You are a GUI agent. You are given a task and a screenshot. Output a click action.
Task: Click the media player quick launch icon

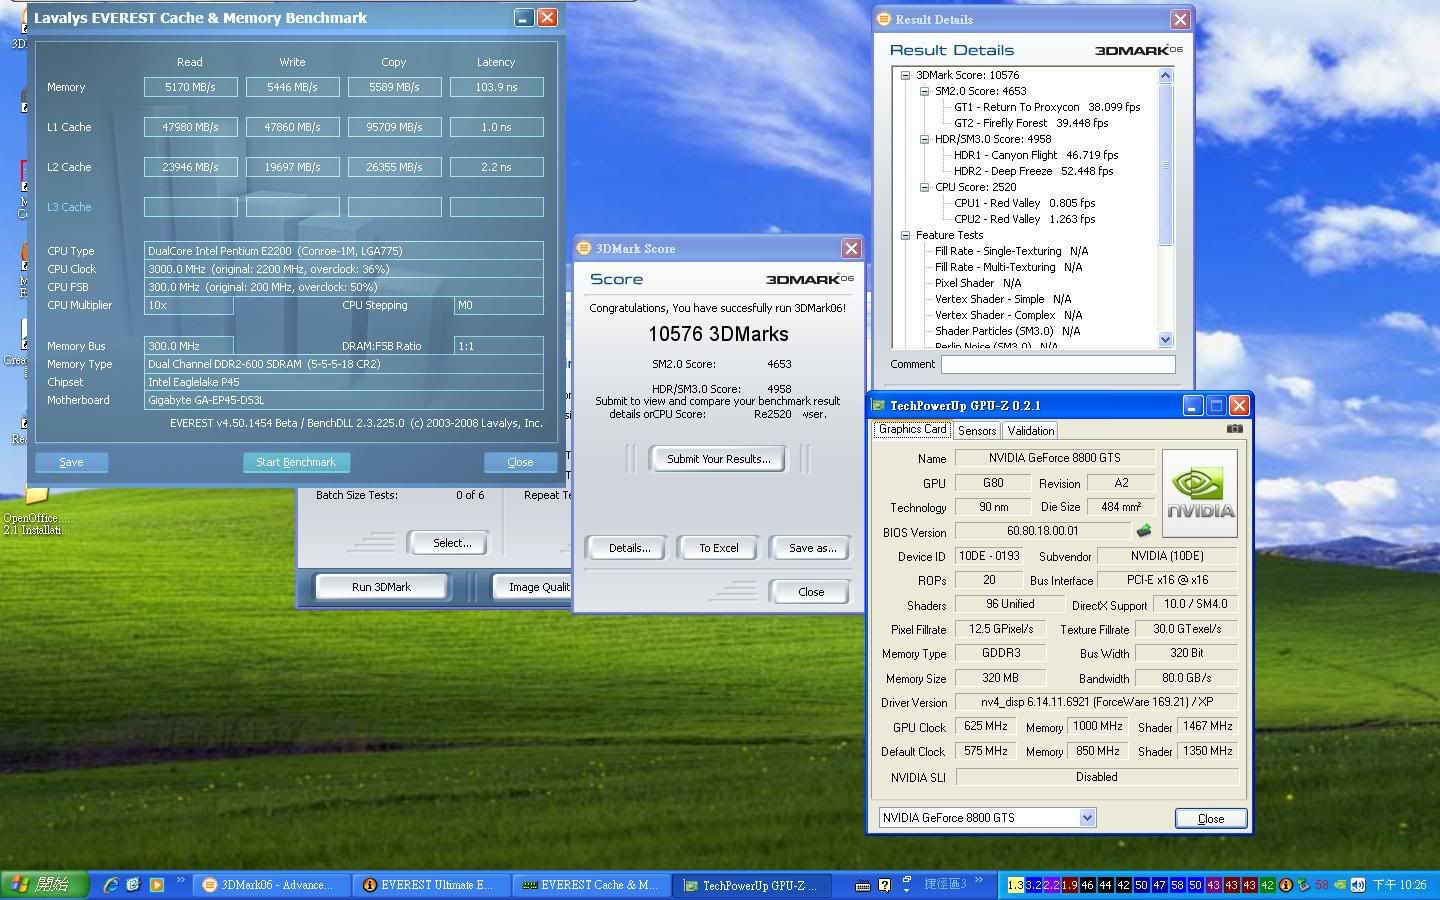[x=157, y=884]
